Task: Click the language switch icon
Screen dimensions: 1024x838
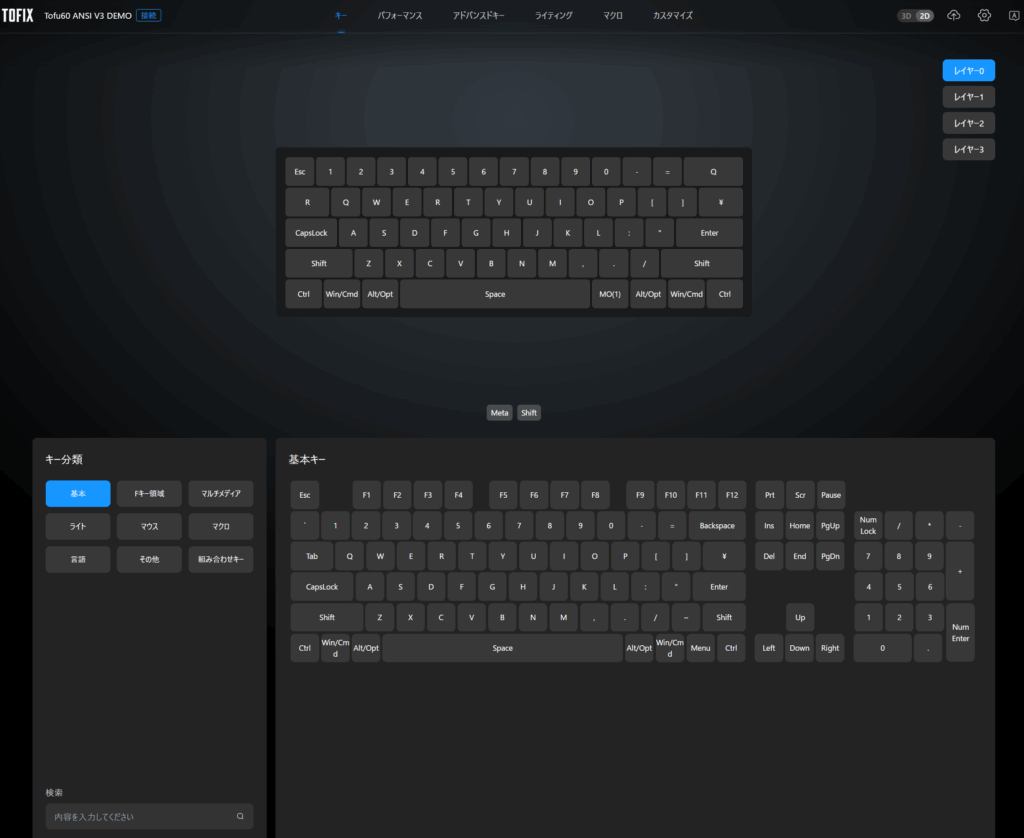Action: click(1013, 16)
